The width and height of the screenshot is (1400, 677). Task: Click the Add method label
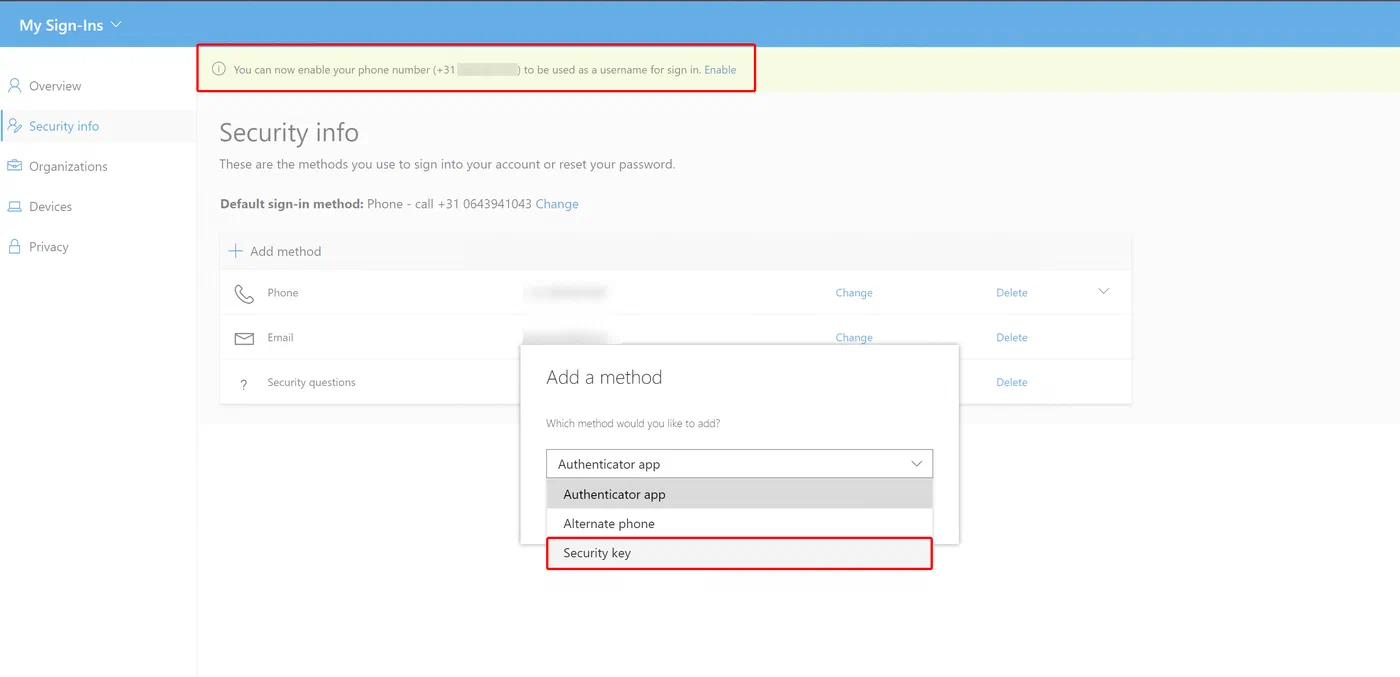(x=286, y=251)
